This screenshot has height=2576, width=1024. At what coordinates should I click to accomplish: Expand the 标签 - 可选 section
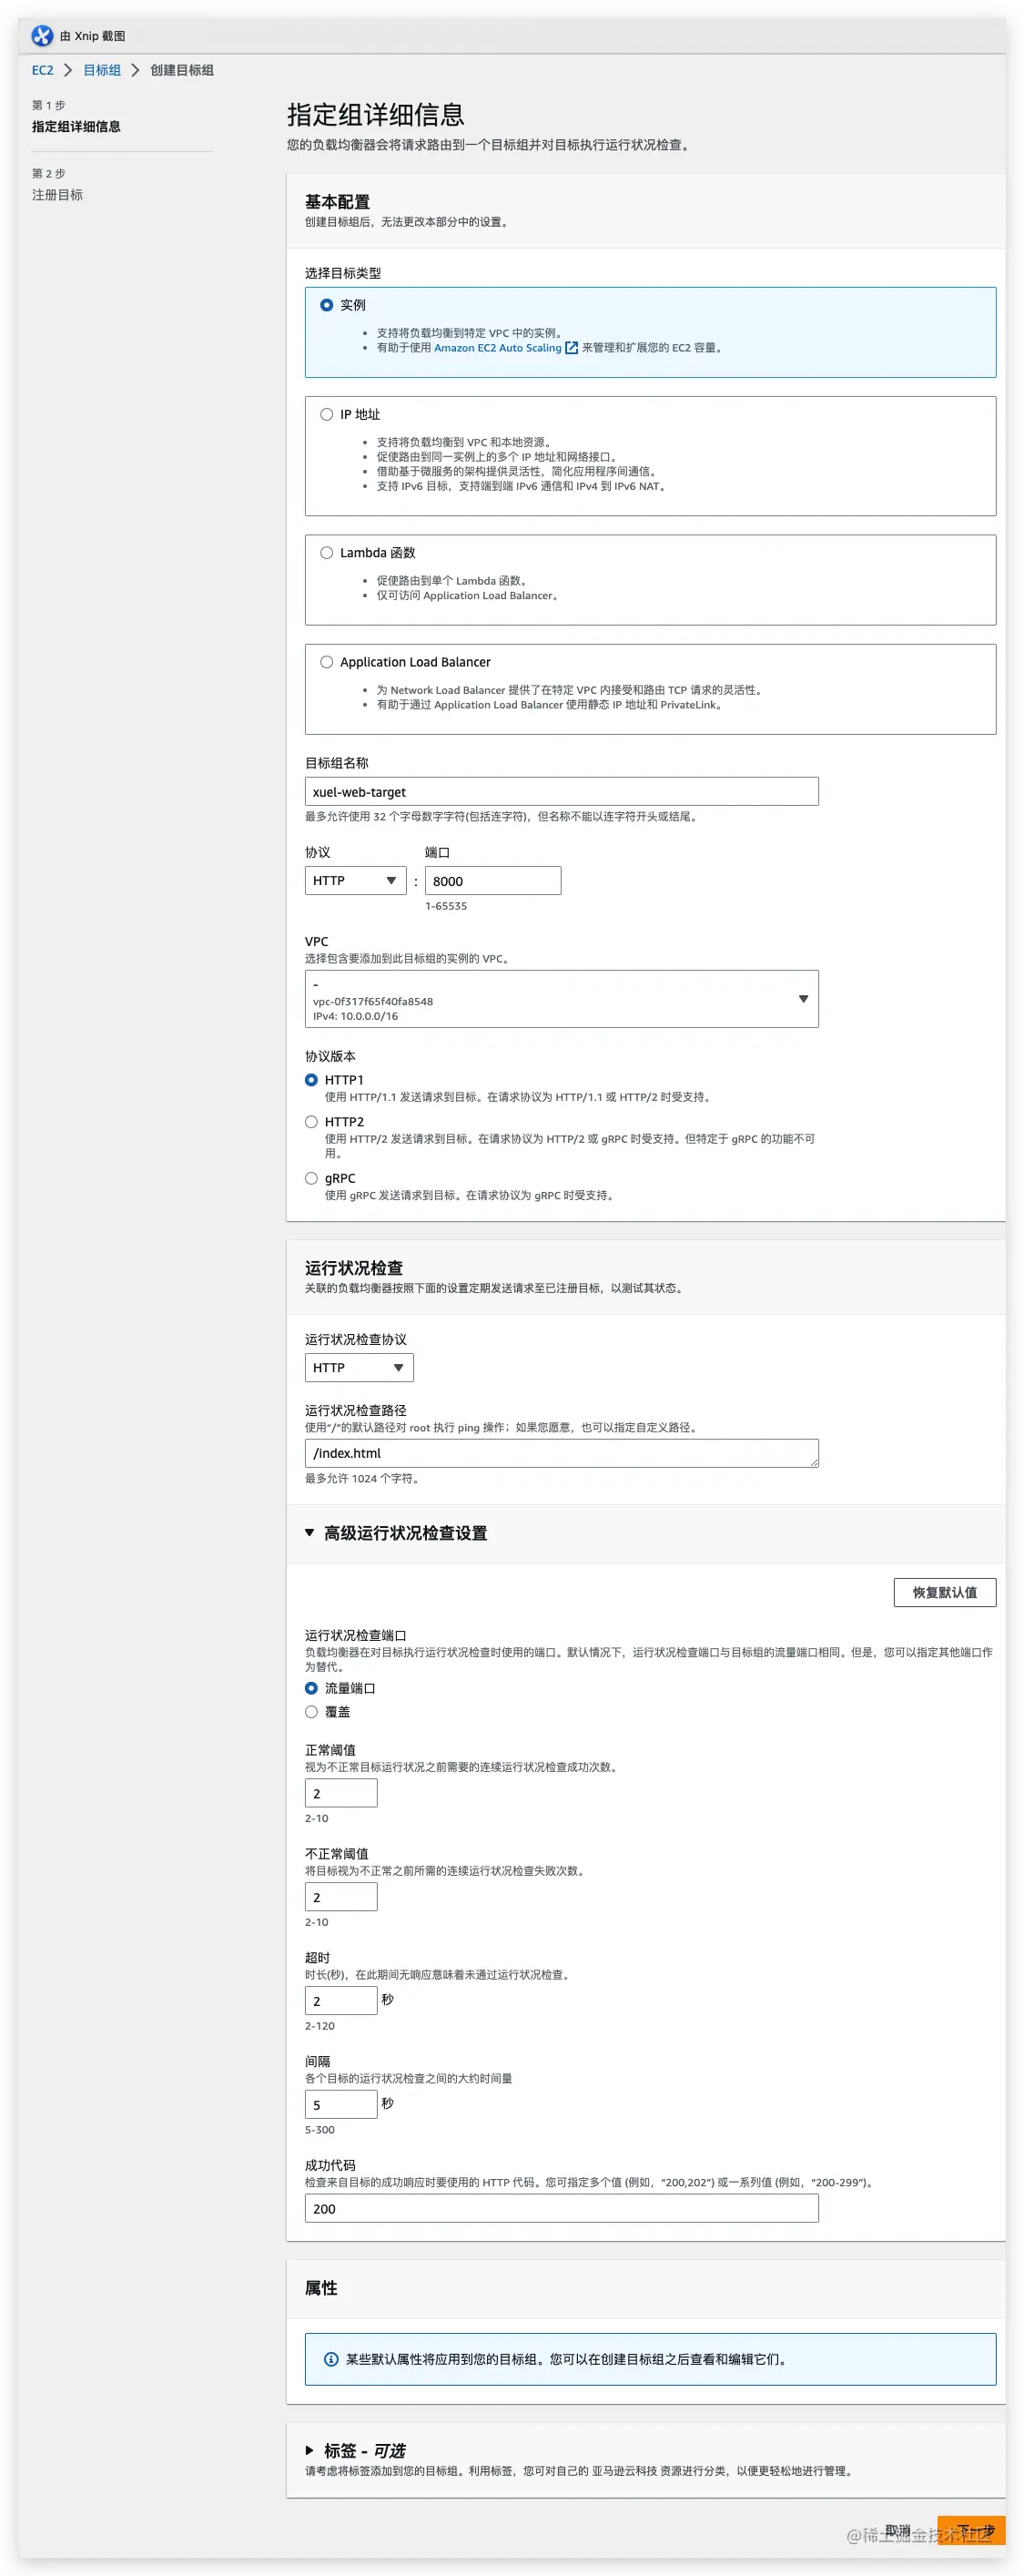click(310, 2450)
